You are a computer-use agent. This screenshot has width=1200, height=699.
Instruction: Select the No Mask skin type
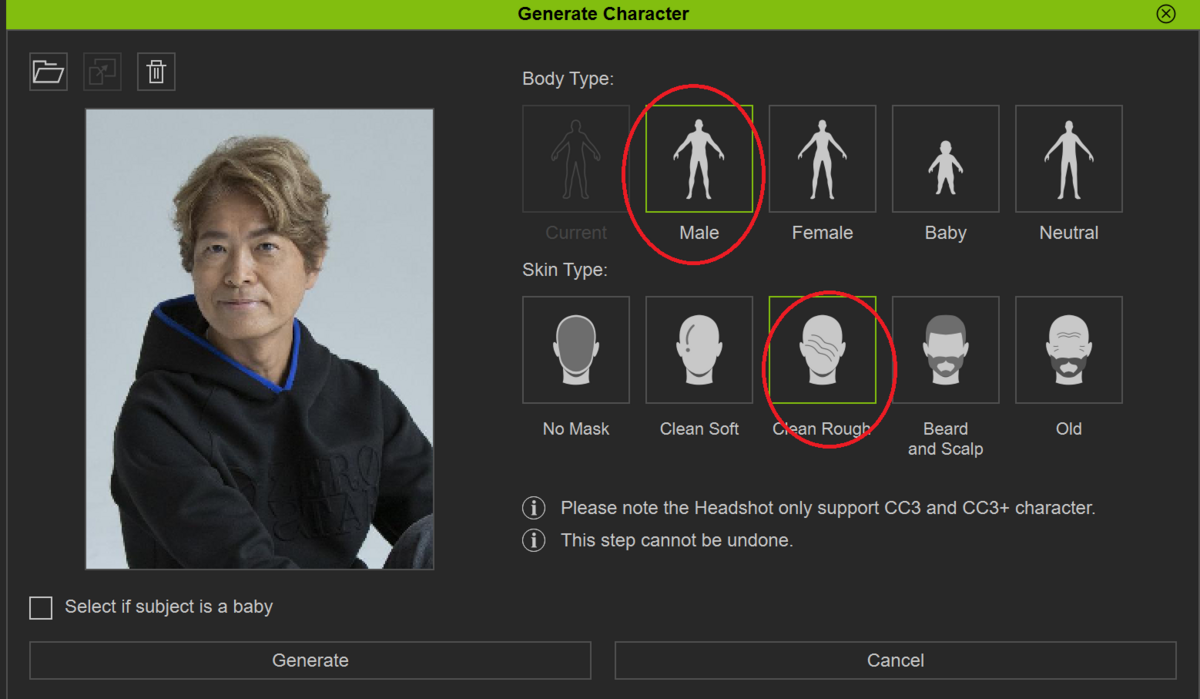click(575, 349)
